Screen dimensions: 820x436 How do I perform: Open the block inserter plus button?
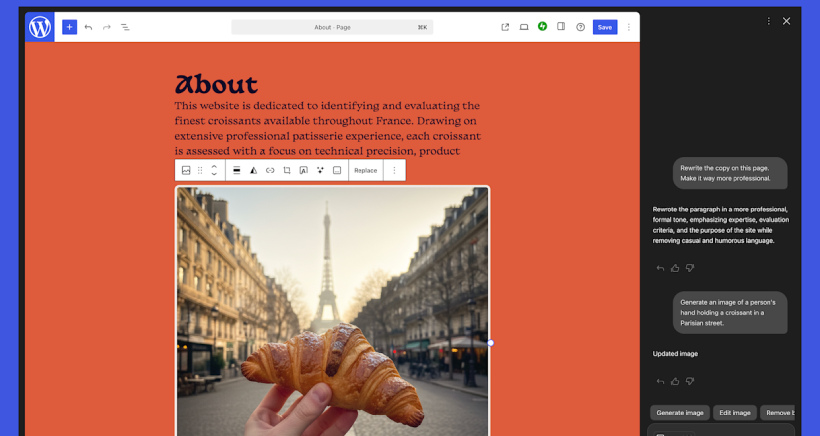click(x=69, y=27)
